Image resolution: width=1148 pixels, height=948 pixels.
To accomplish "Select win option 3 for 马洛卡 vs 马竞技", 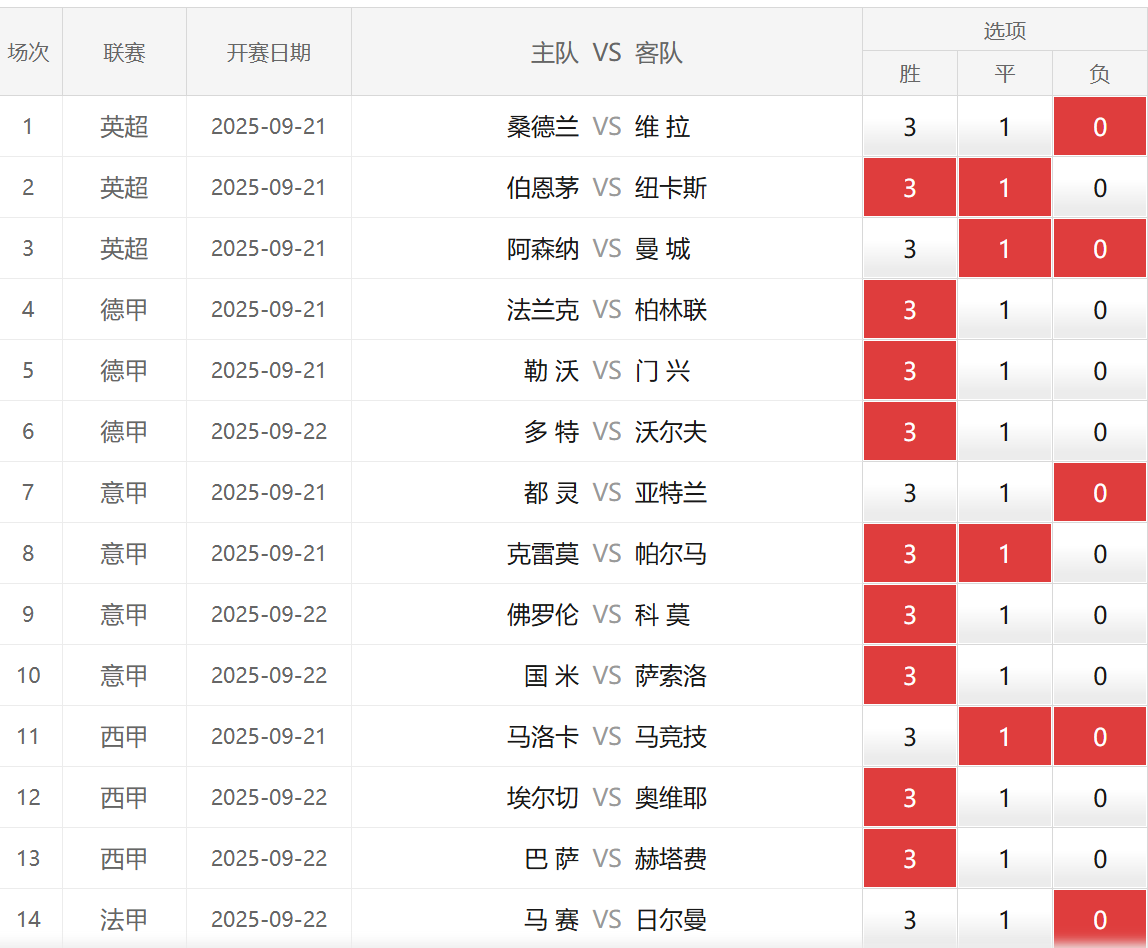I will pos(909,737).
